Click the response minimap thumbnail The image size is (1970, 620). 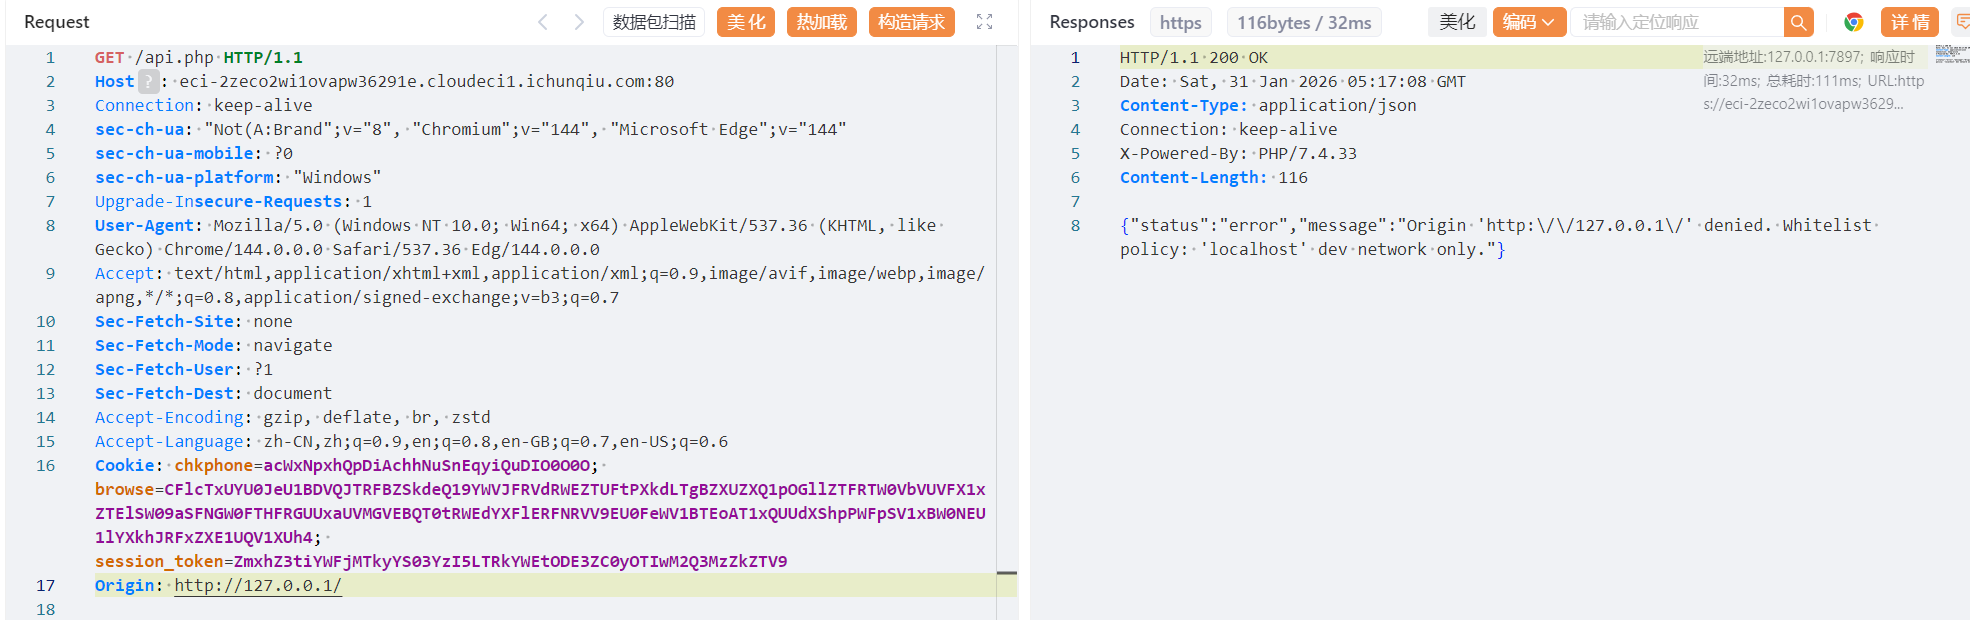click(x=1951, y=54)
